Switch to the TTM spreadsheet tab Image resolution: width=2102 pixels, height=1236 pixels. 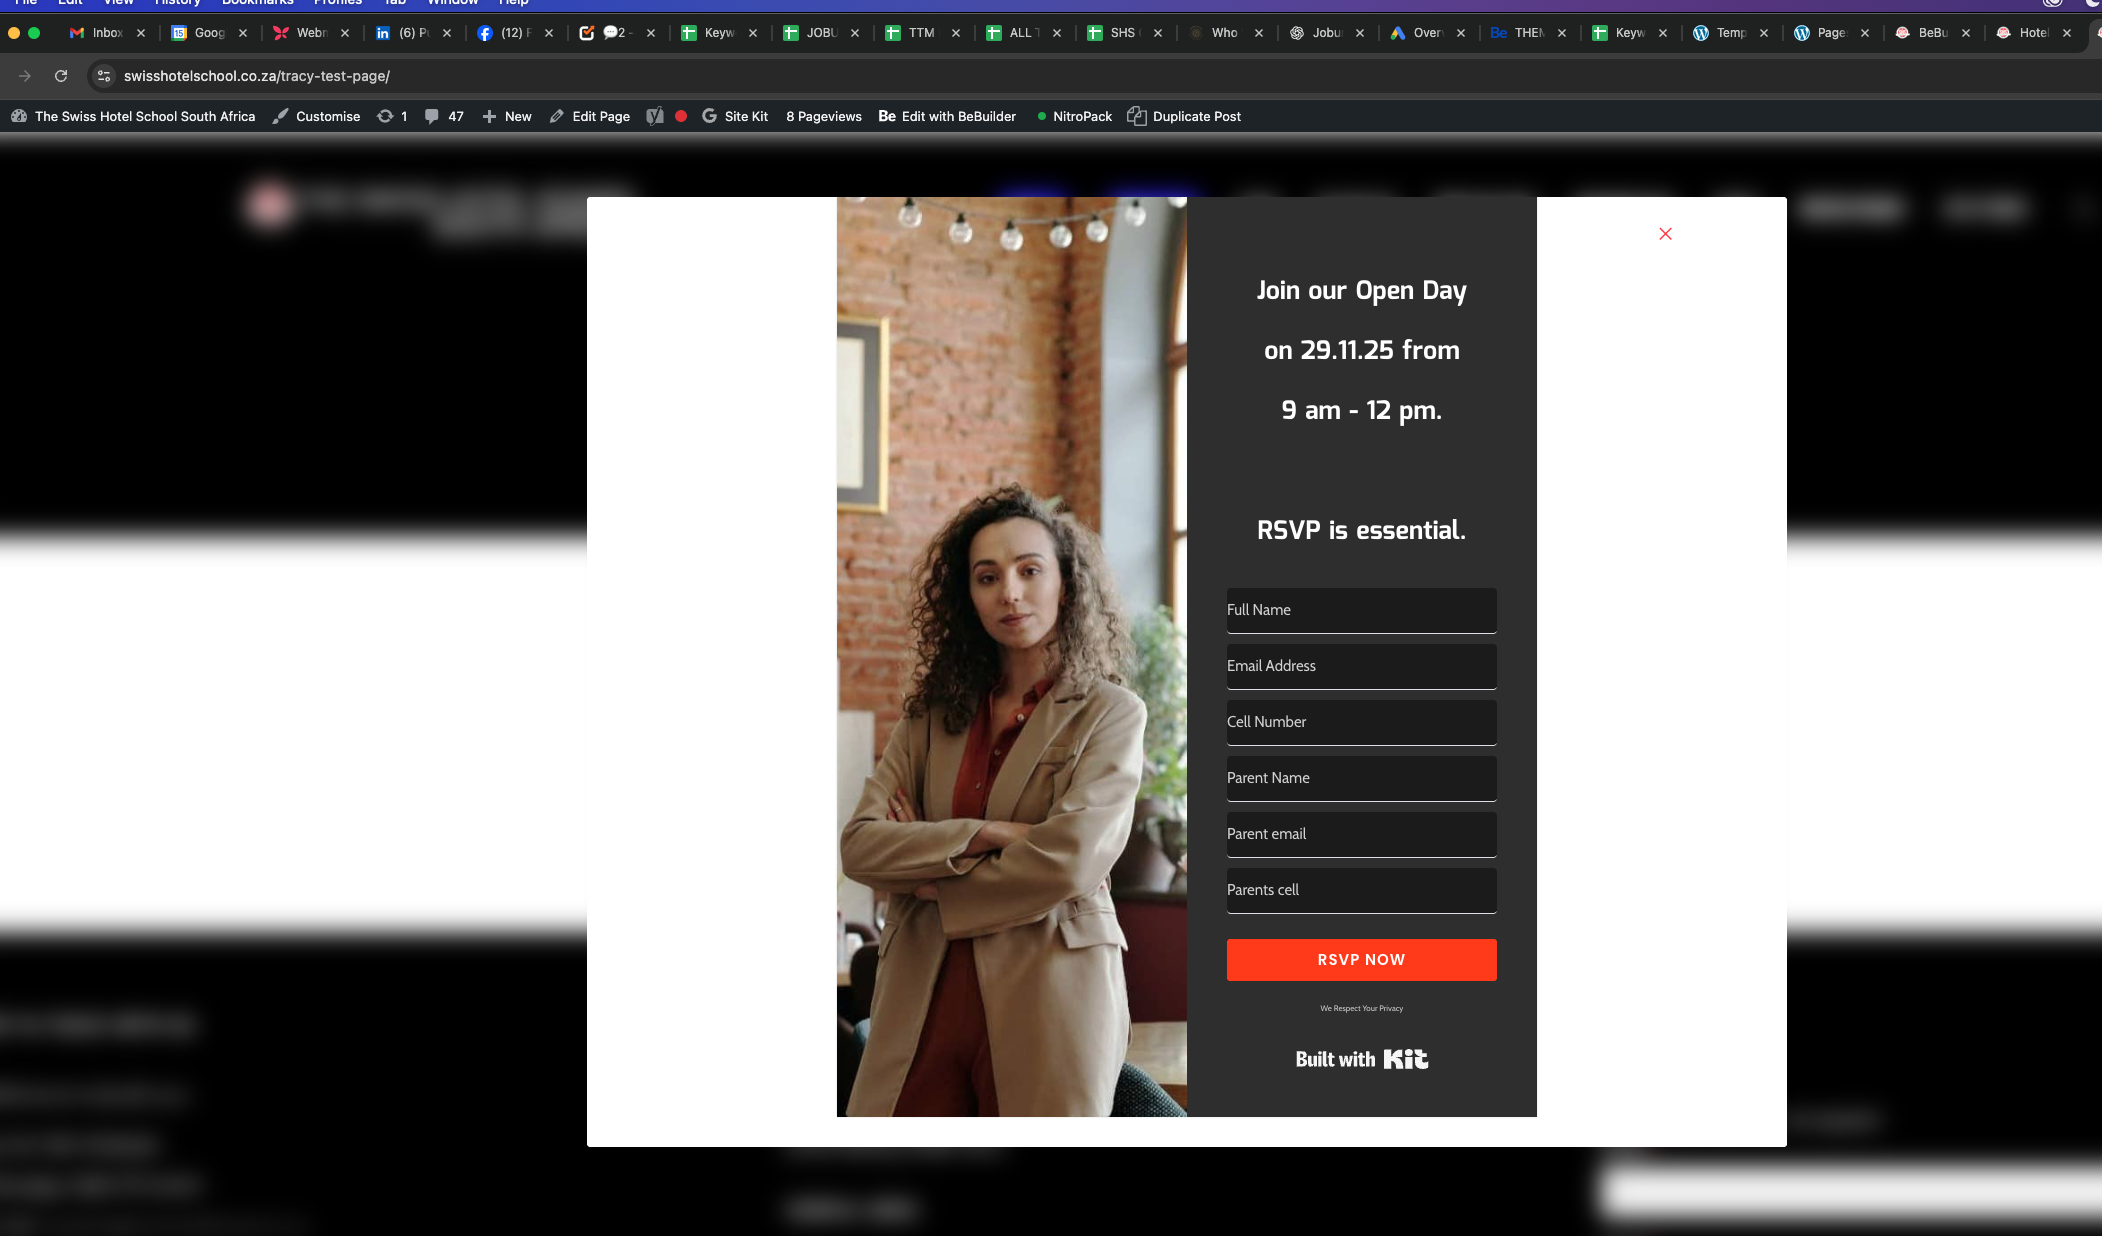pyautogui.click(x=912, y=33)
